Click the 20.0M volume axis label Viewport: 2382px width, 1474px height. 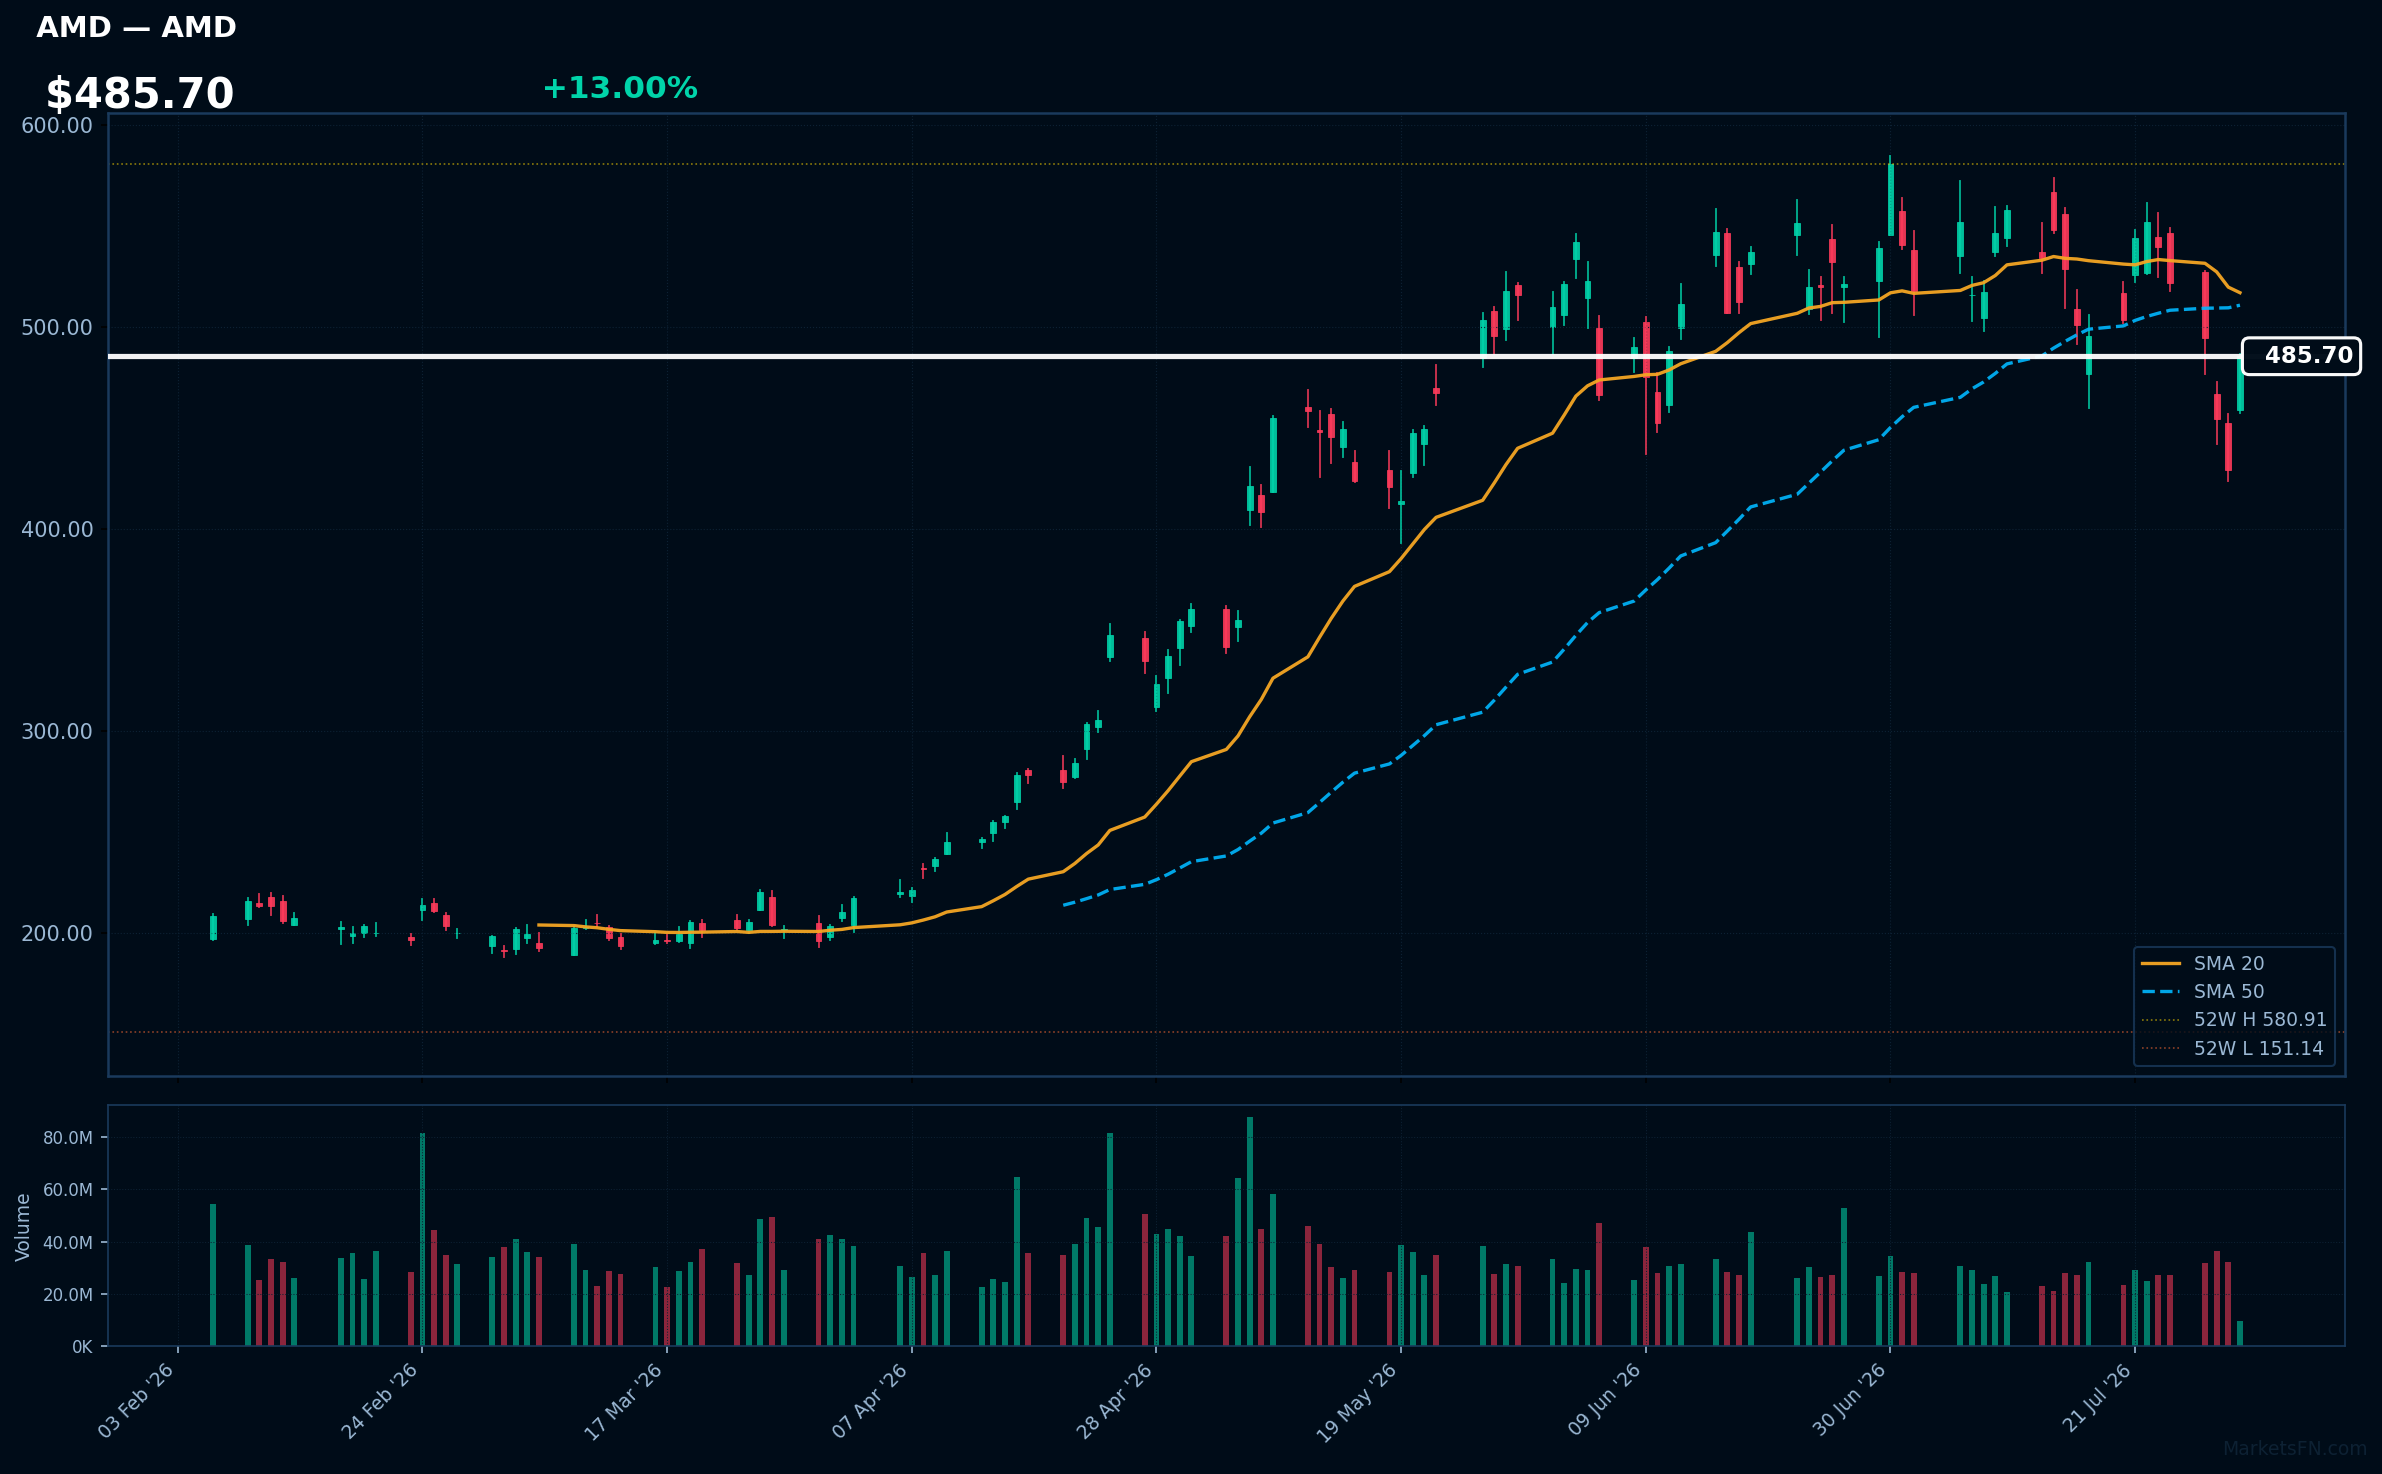pos(68,1295)
